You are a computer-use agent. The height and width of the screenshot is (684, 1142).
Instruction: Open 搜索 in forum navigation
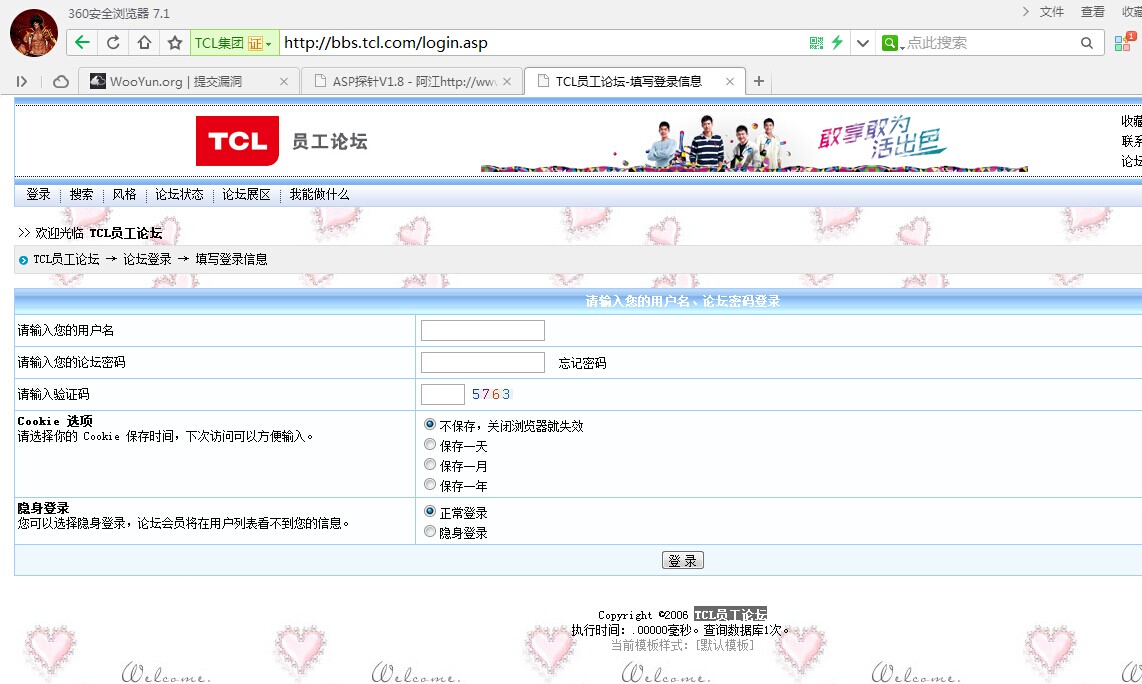(x=82, y=194)
